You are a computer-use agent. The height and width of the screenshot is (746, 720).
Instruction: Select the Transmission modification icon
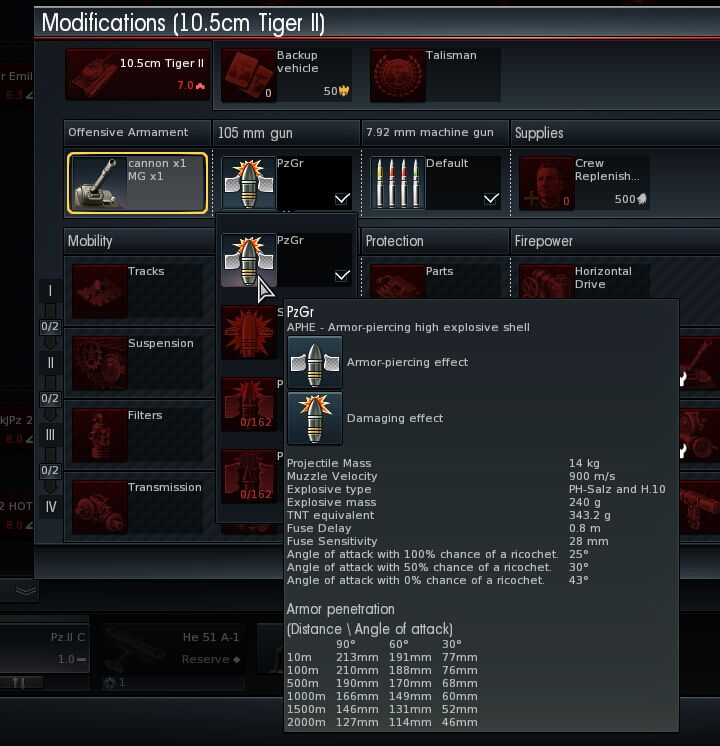click(x=100, y=507)
